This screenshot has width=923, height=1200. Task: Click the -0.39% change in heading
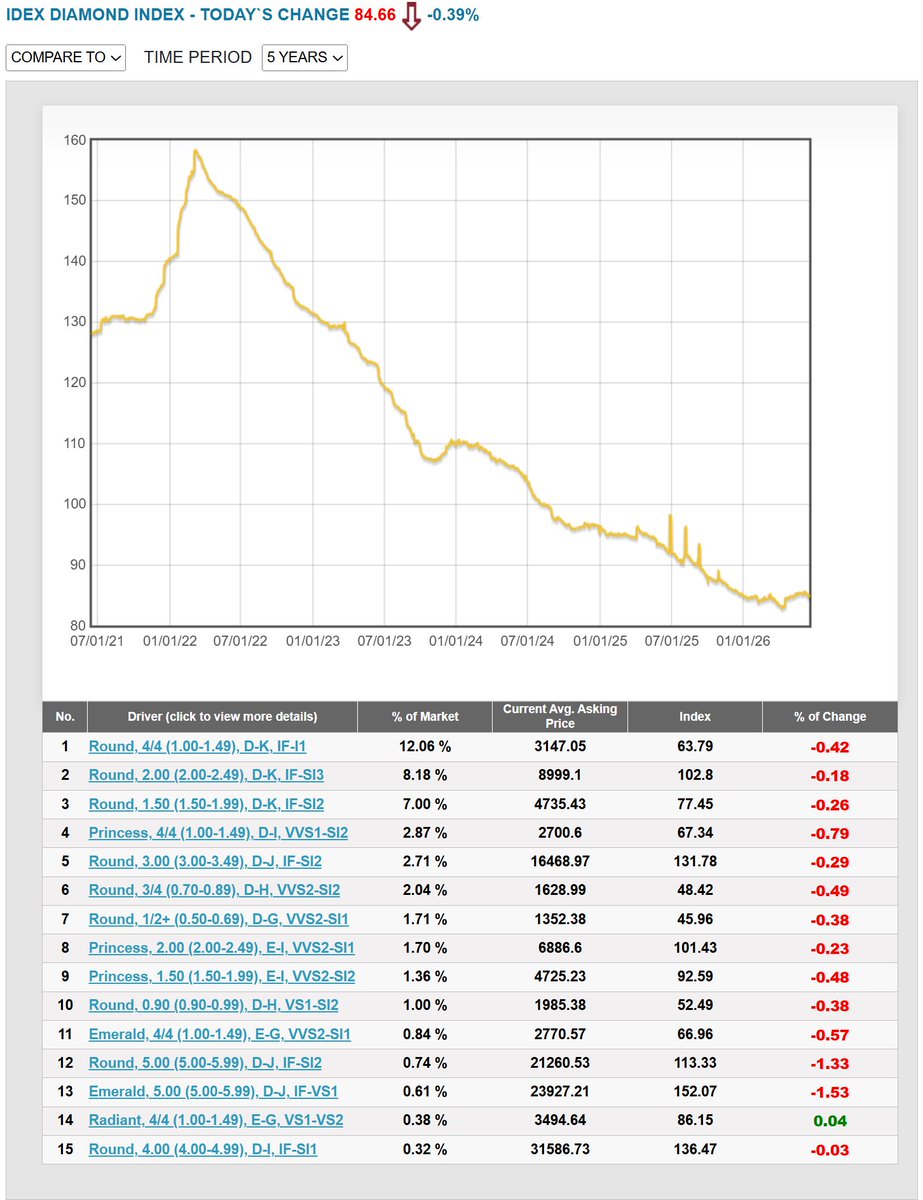point(452,15)
